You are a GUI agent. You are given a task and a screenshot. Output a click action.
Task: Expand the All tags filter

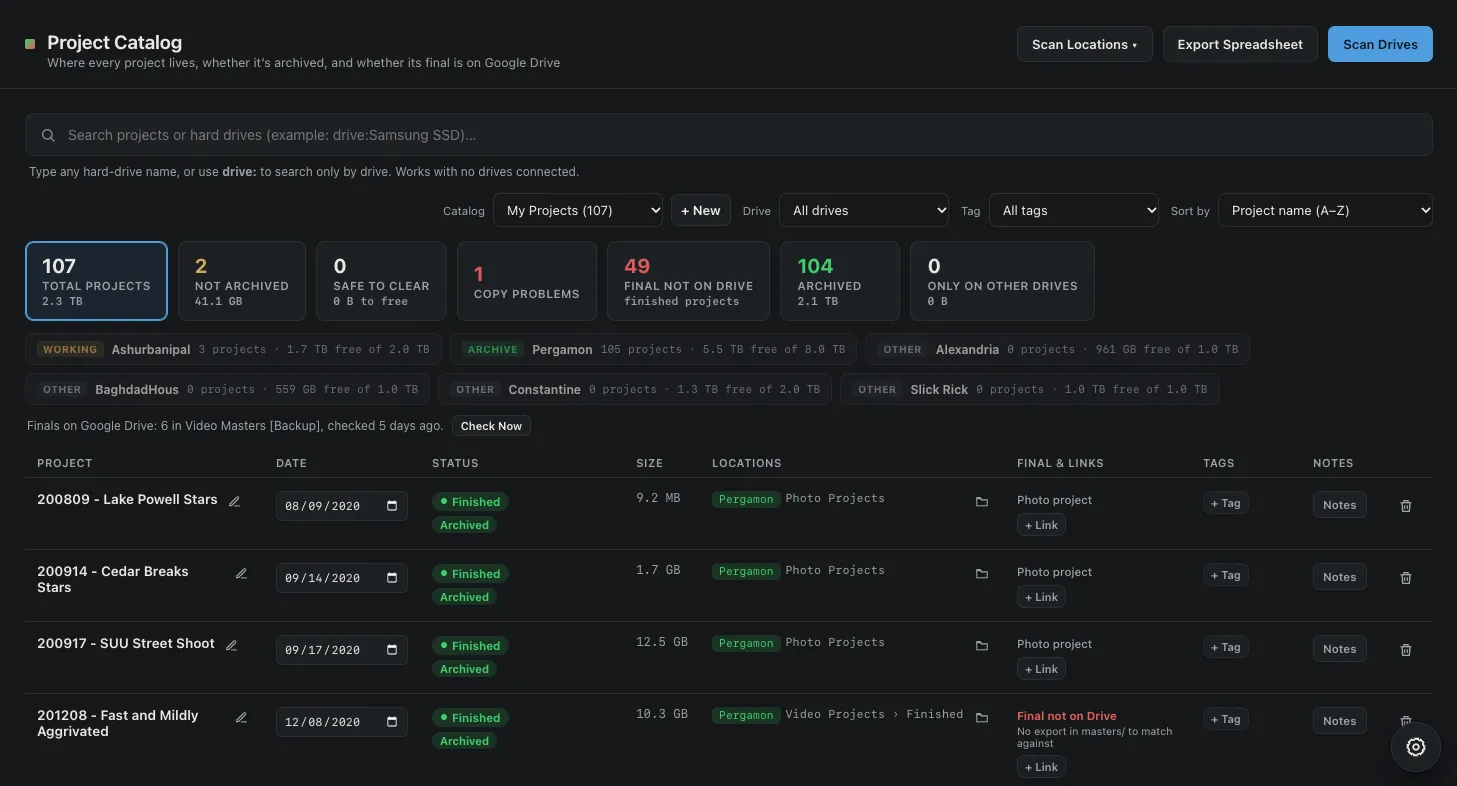pos(1074,210)
